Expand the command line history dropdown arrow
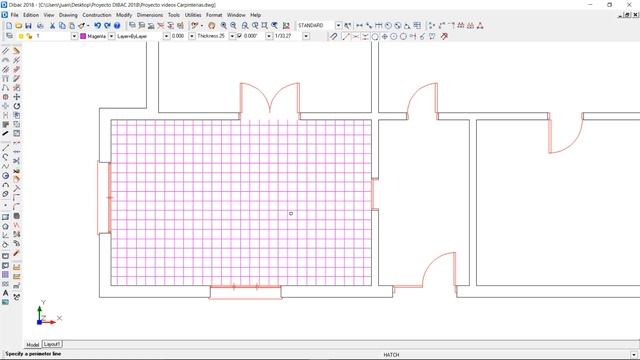The image size is (640, 360). (634, 355)
